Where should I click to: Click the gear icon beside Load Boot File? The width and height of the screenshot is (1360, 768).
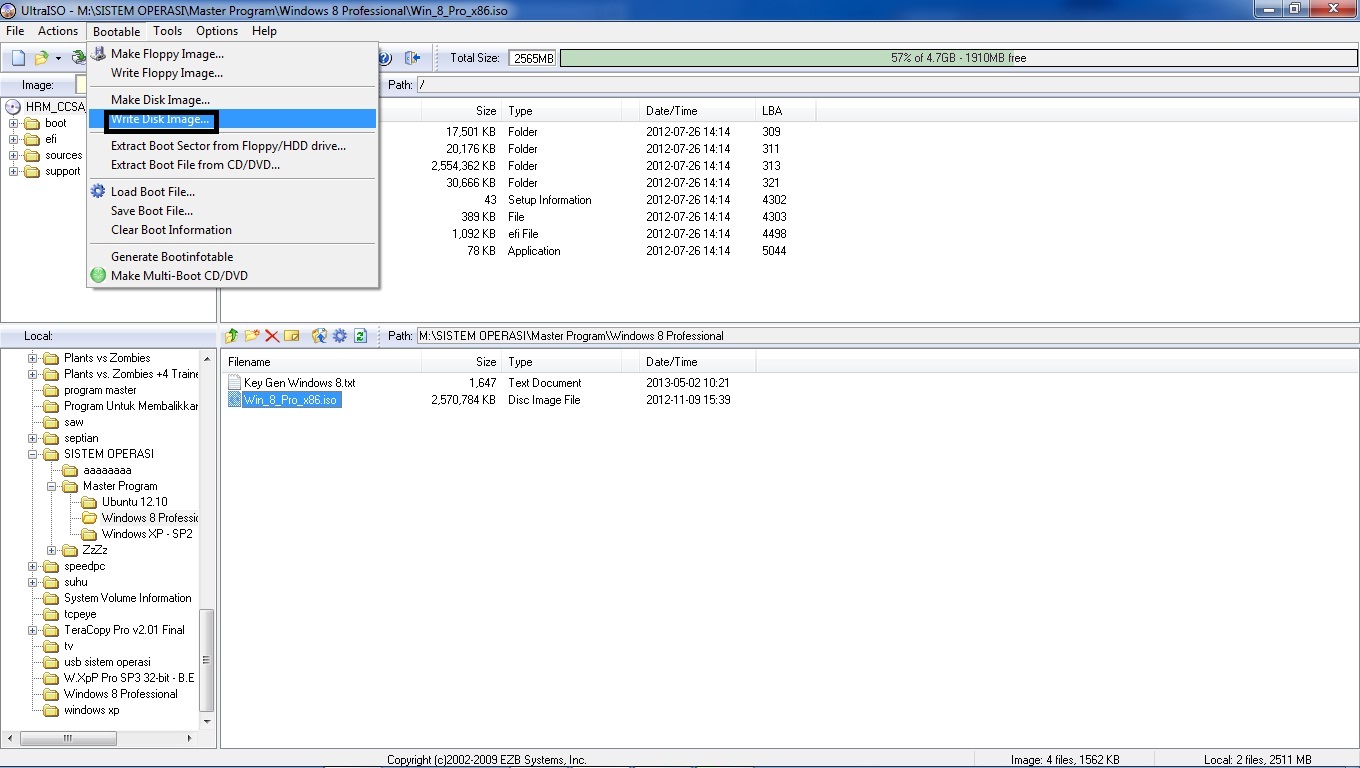(98, 191)
